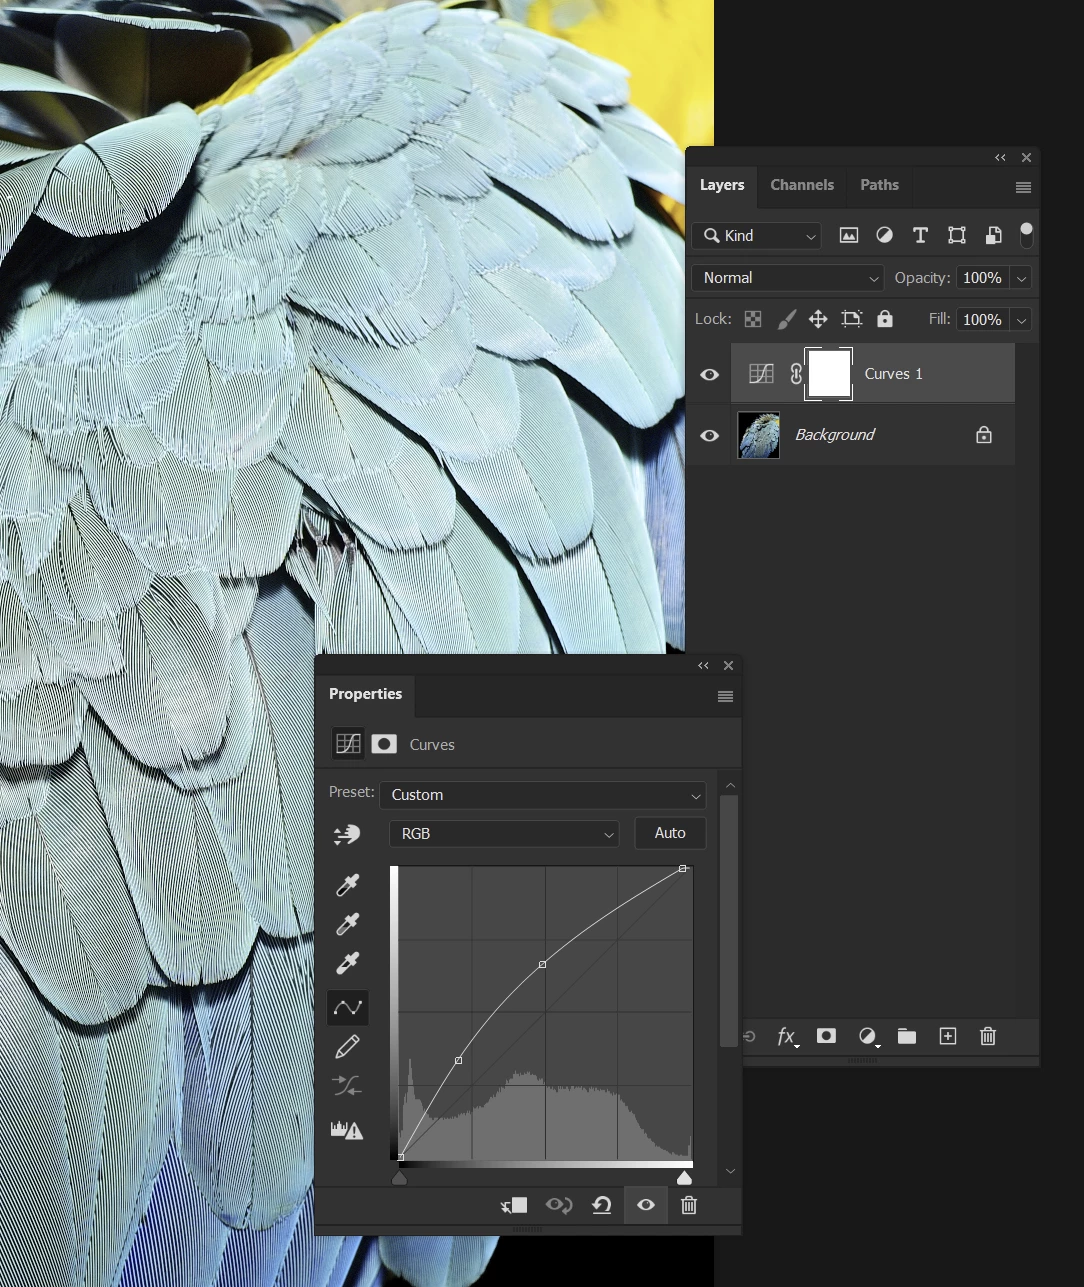
Task: Filter layers by pixel layer icon
Action: point(848,235)
